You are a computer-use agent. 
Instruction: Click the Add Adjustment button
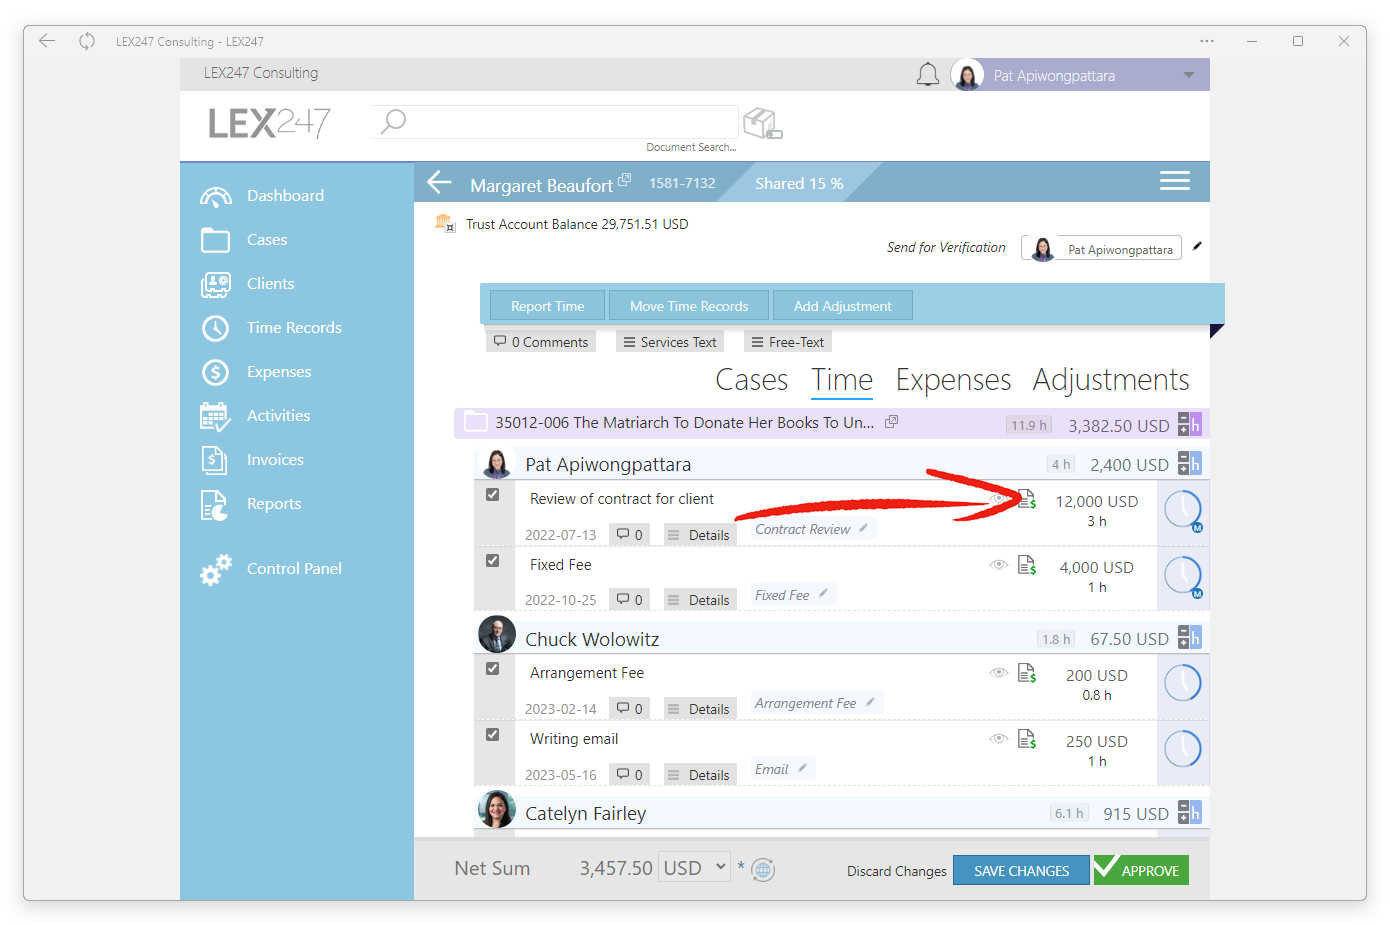842,306
